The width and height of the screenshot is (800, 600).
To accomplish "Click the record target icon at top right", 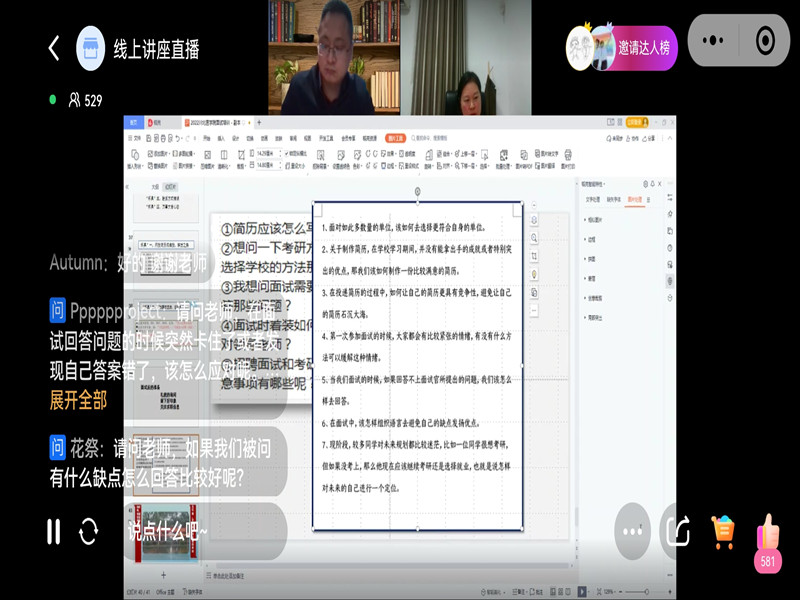I will click(765, 41).
